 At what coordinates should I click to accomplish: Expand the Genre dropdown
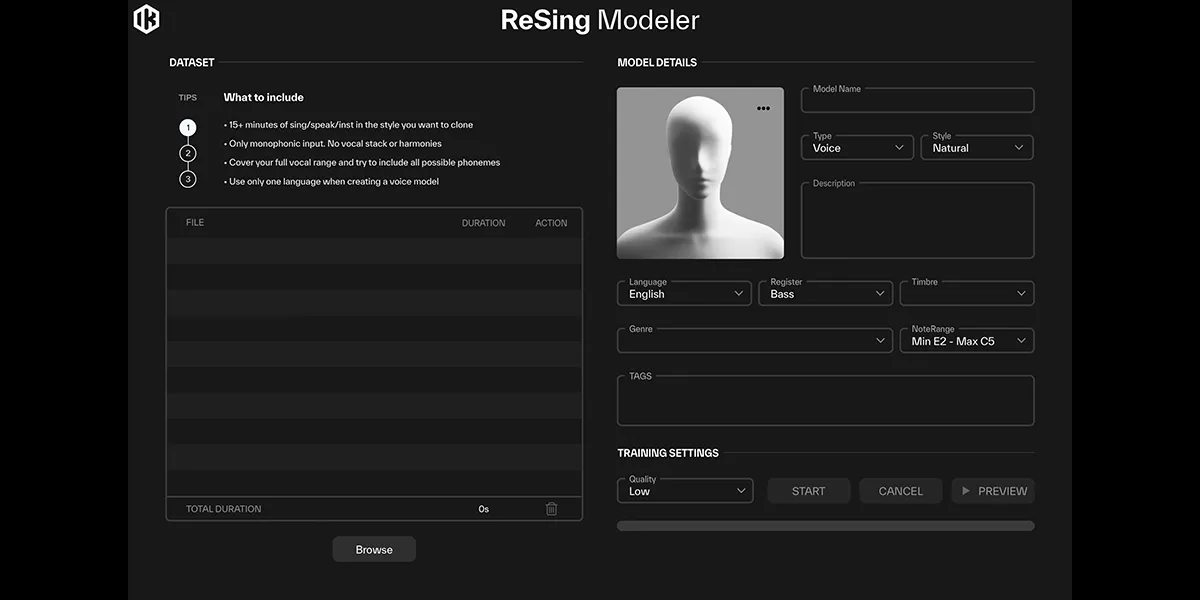click(754, 341)
